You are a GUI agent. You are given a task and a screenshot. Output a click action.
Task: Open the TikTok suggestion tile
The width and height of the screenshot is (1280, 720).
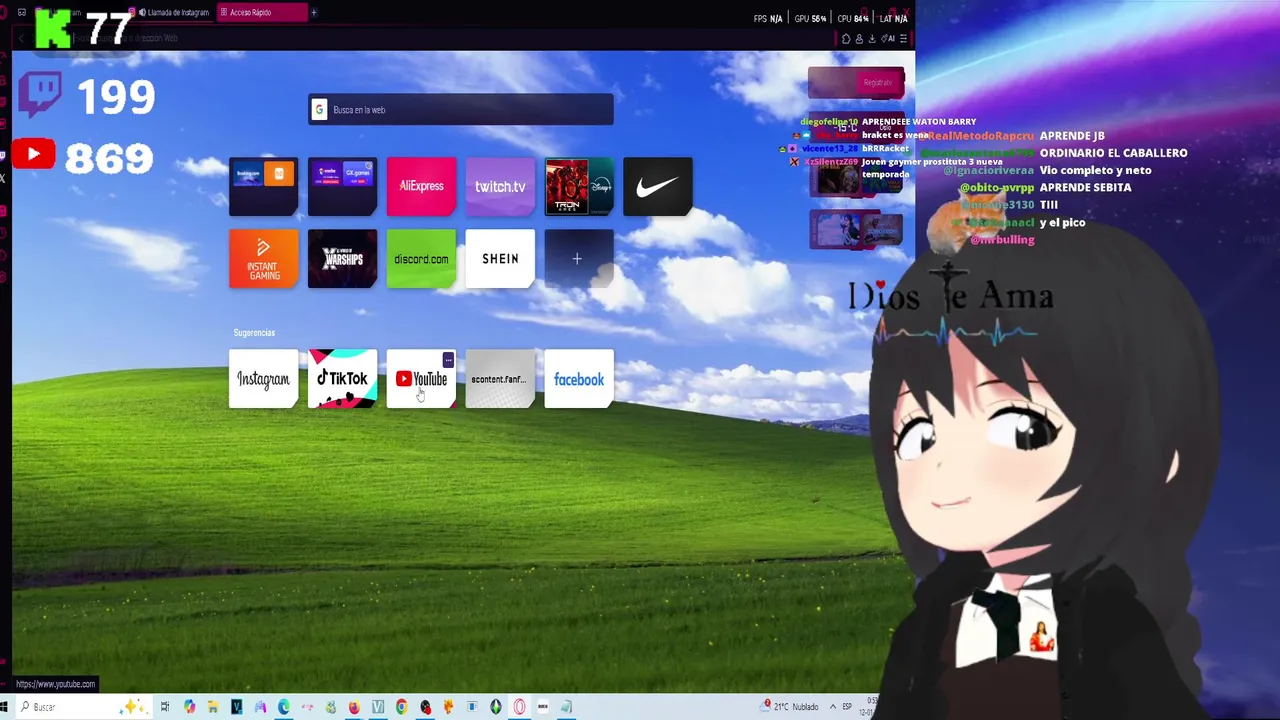(x=342, y=379)
